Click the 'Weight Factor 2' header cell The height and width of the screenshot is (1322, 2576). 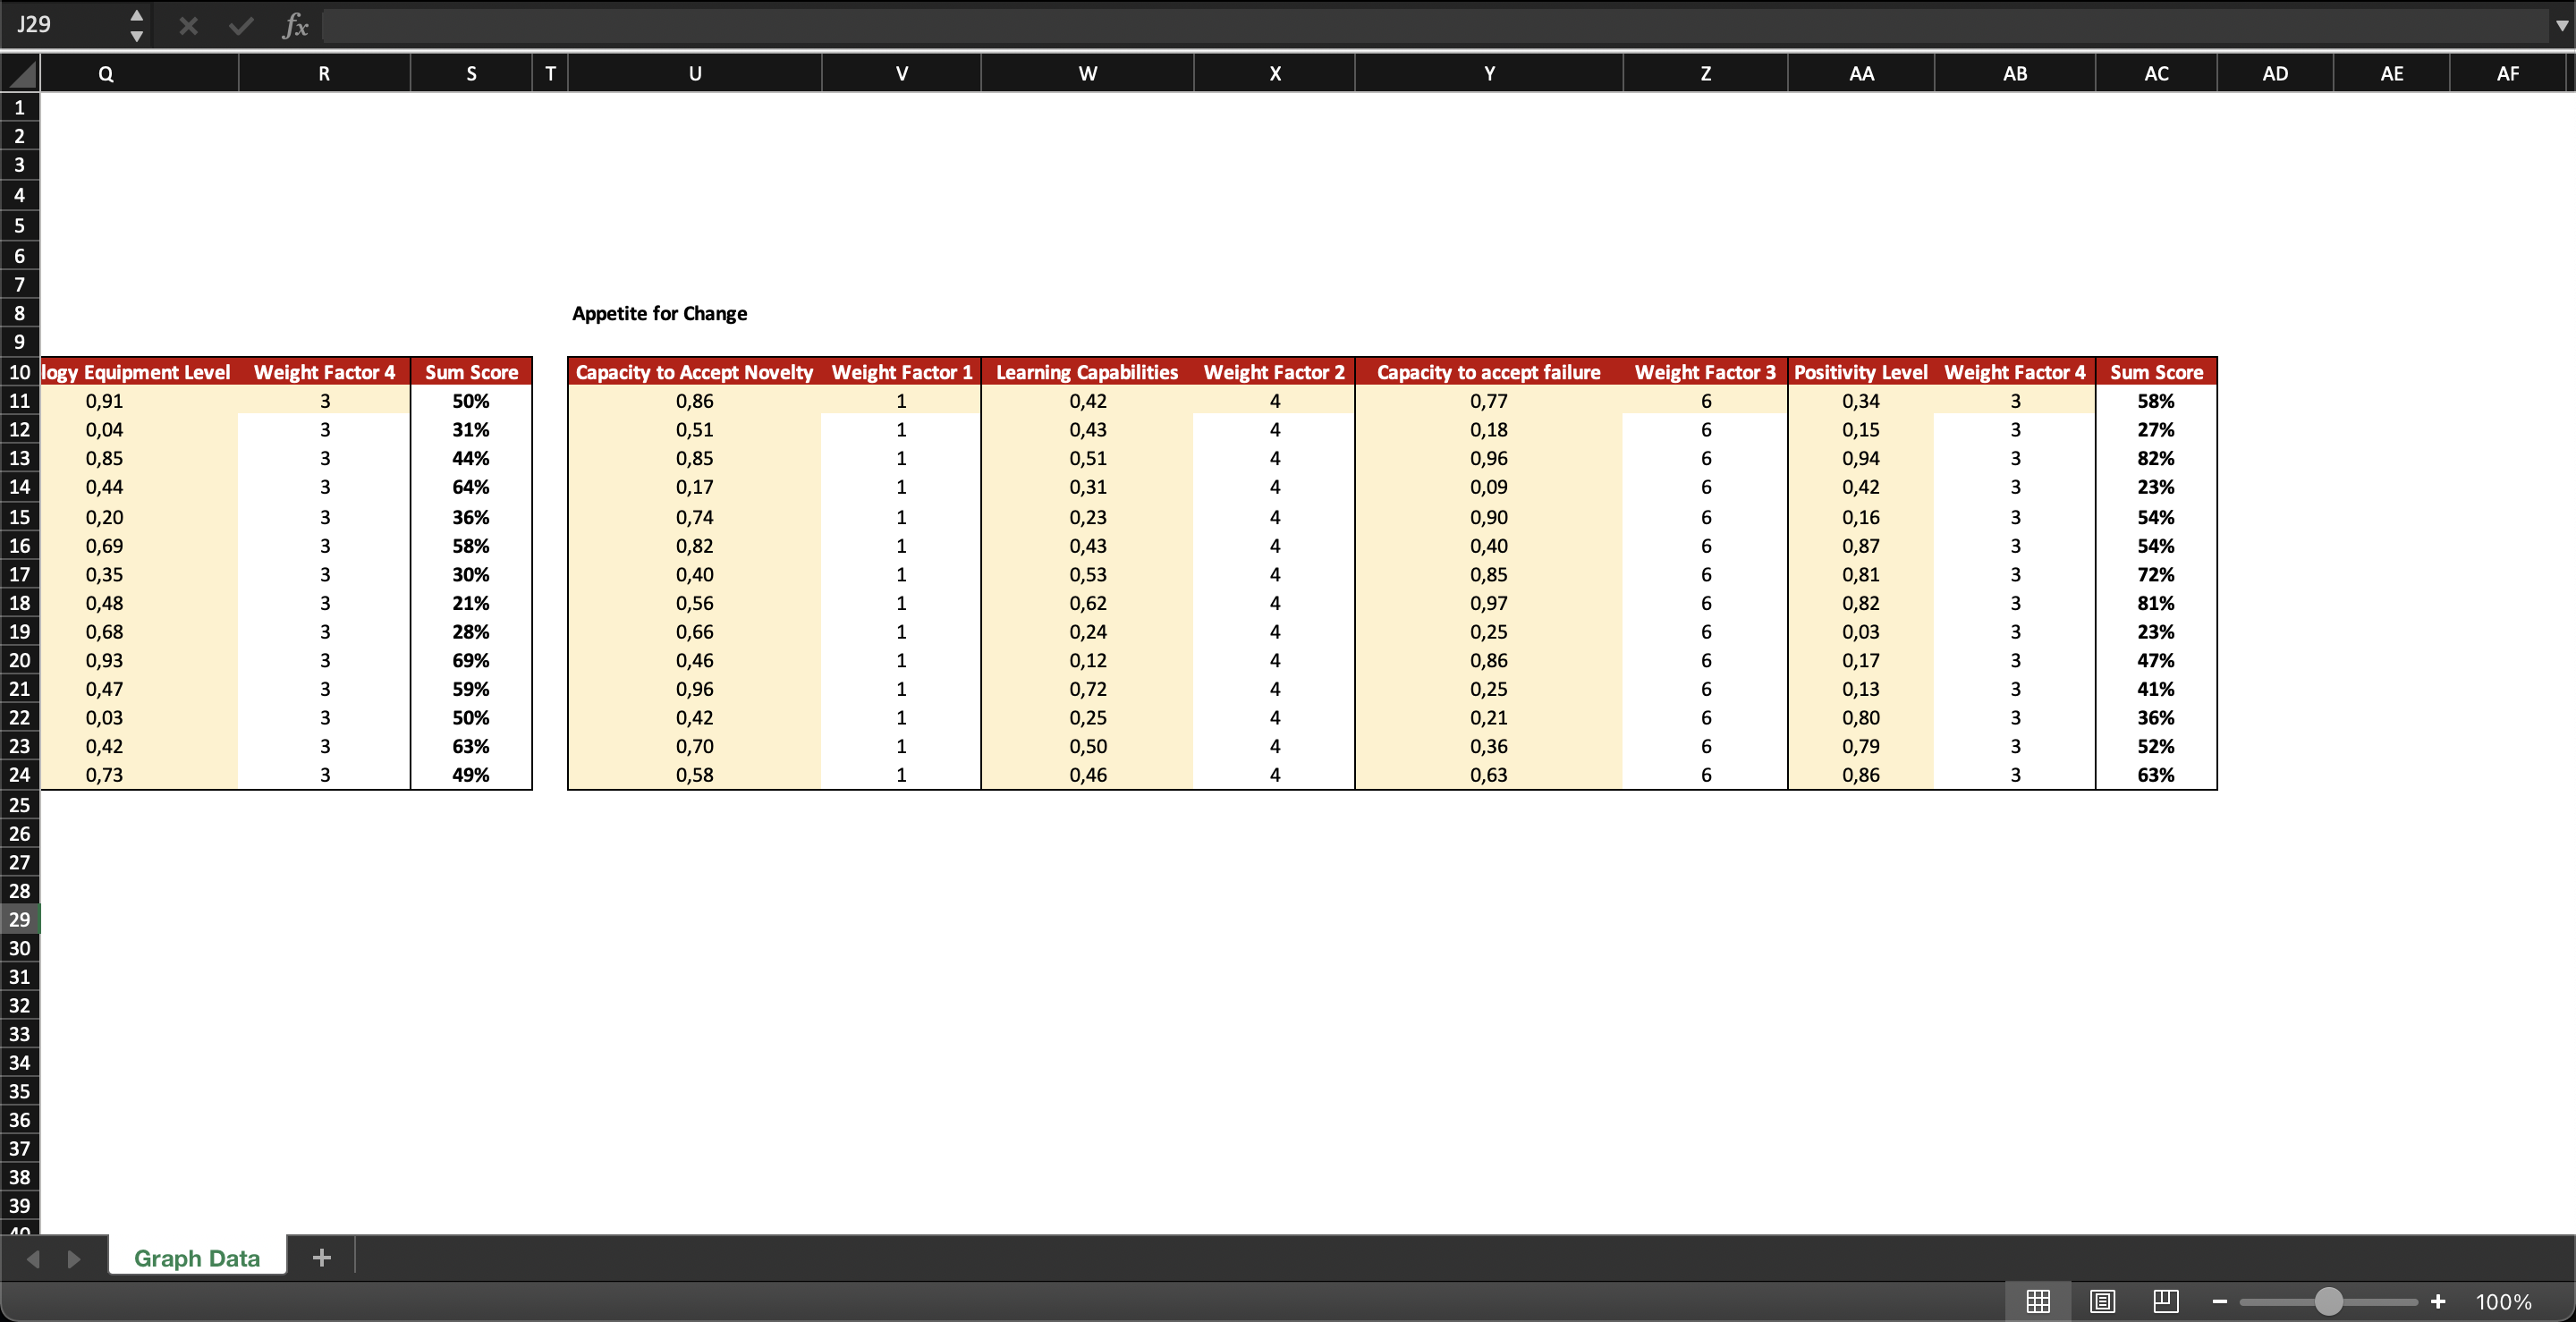point(1274,372)
